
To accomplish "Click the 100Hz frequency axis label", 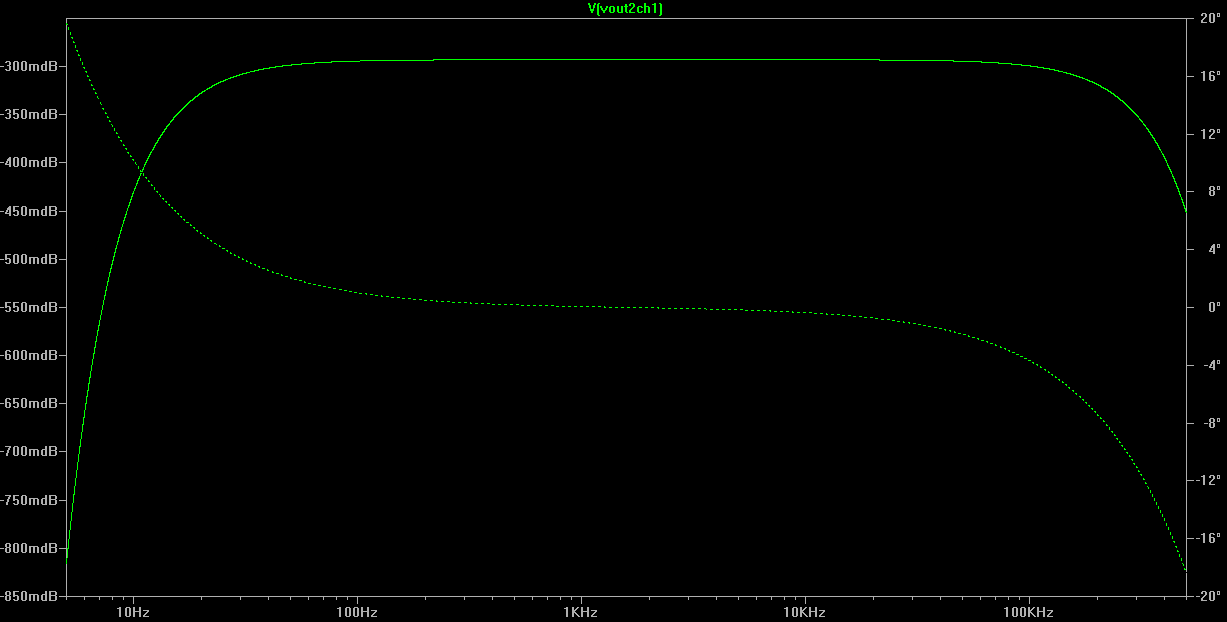I will (356, 611).
